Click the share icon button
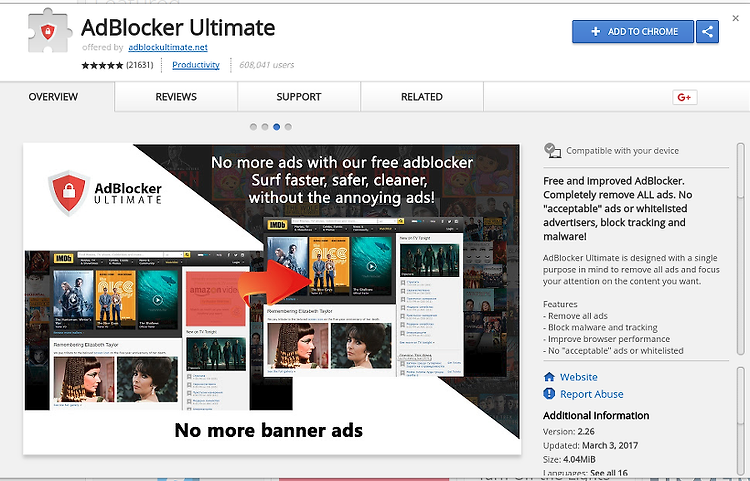This screenshot has height=481, width=750. click(707, 32)
